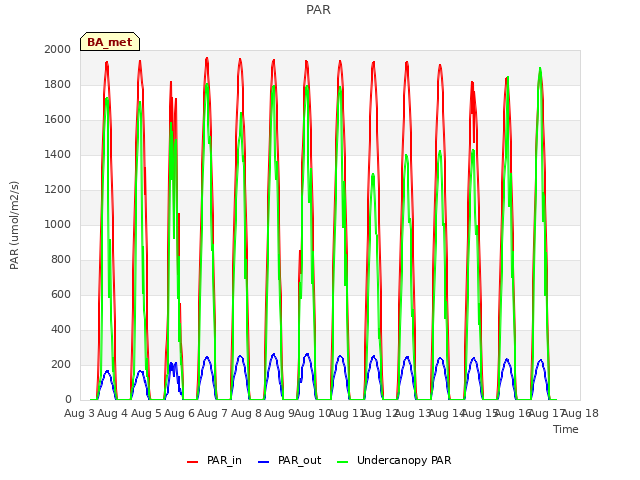Click the Aug 5 x-axis label
The height and width of the screenshot is (480, 640).
coord(146,413)
